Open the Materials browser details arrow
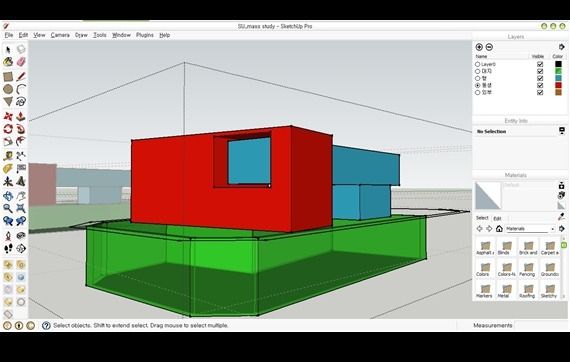Viewport: 570px width, 362px height. point(561,229)
